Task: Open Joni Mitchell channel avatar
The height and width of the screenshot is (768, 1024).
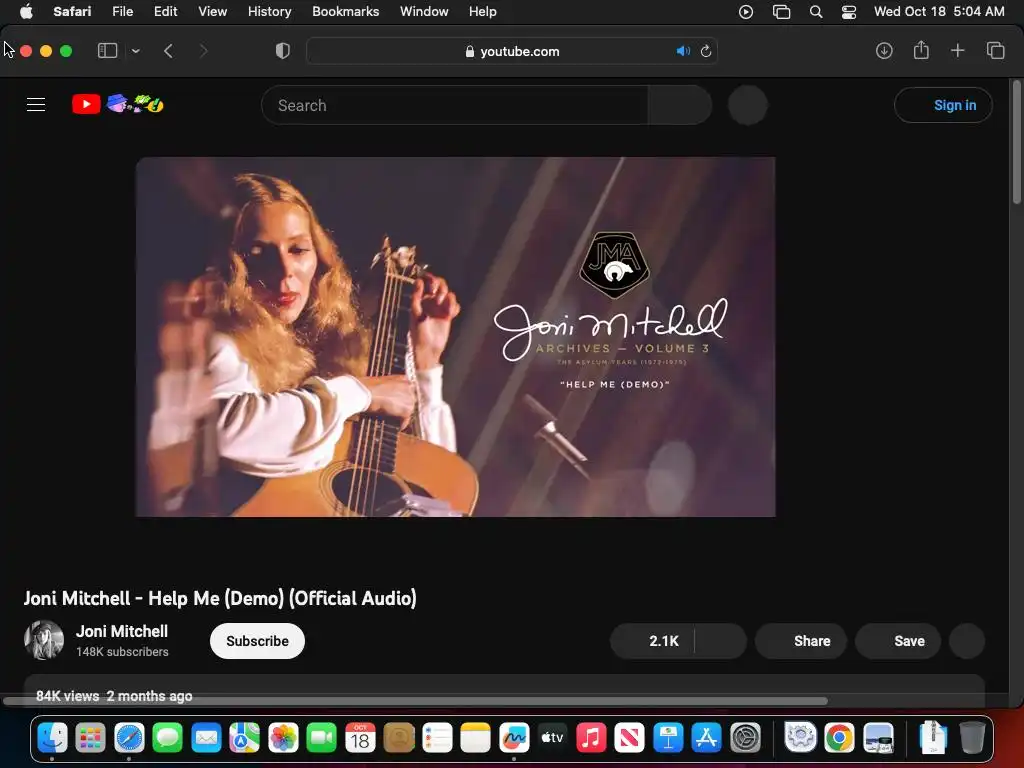Action: coord(44,640)
